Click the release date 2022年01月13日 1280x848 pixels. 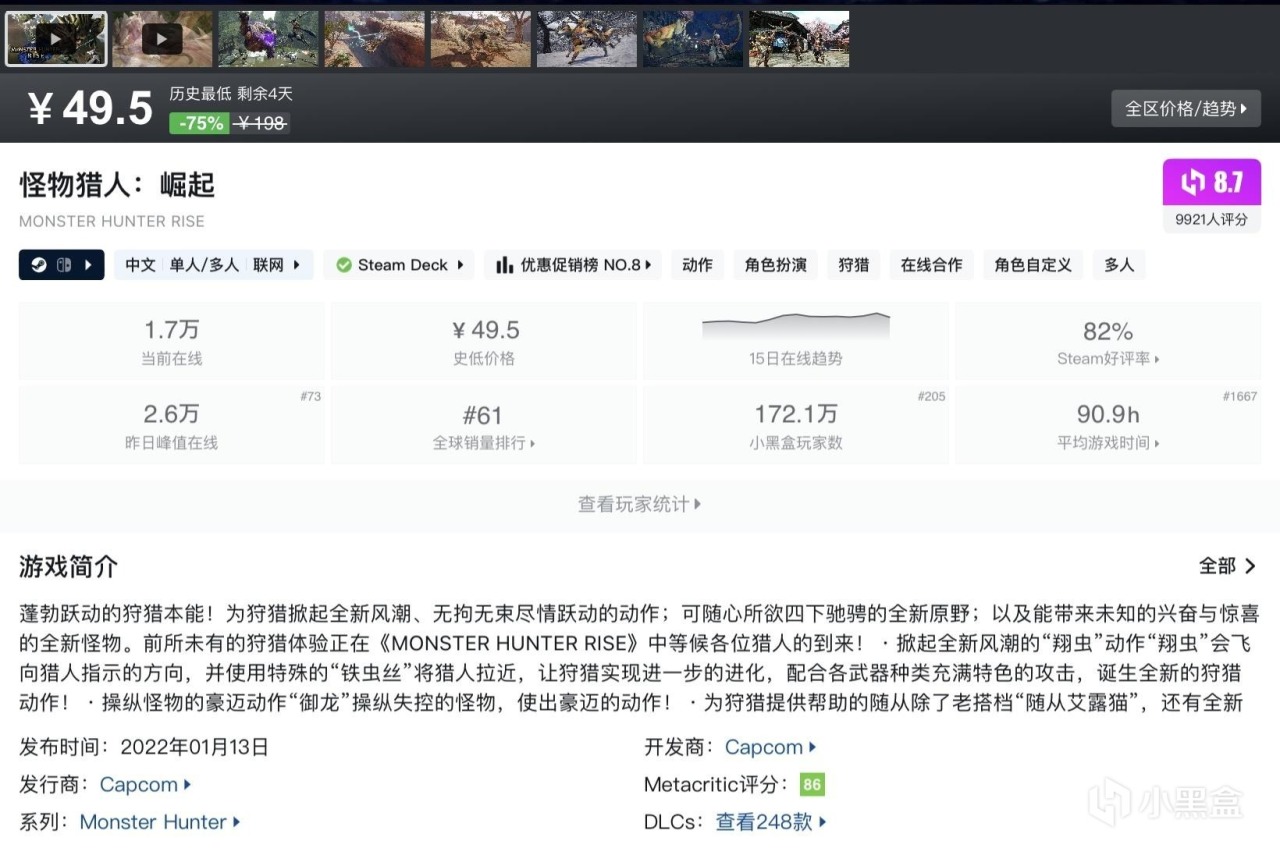pyautogui.click(x=194, y=747)
